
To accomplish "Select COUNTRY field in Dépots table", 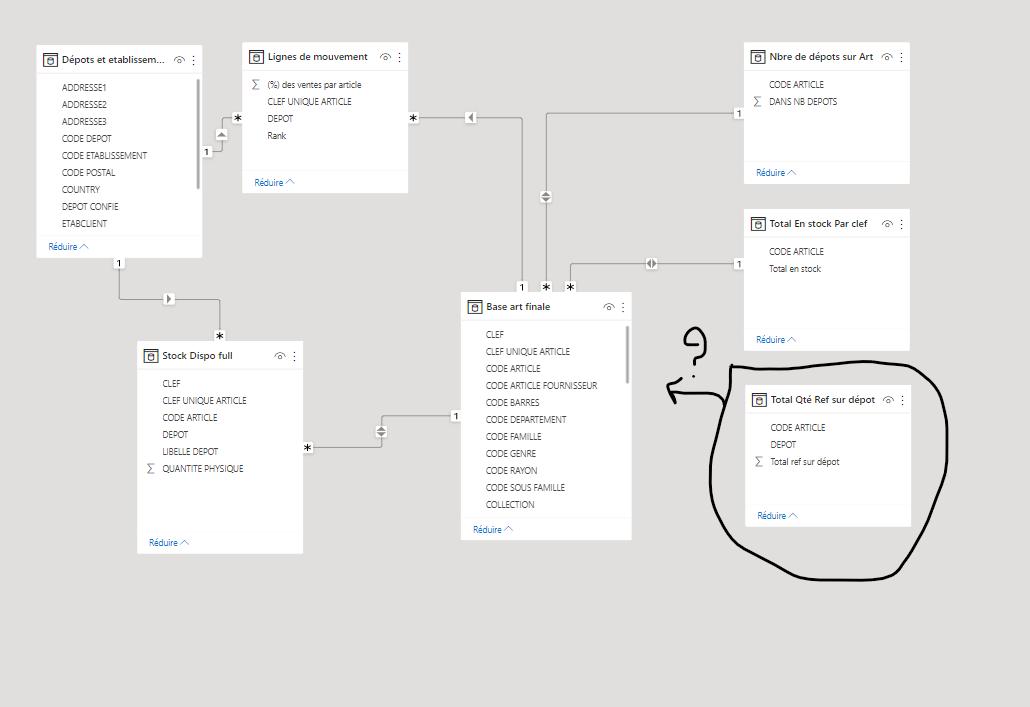I will click(81, 190).
